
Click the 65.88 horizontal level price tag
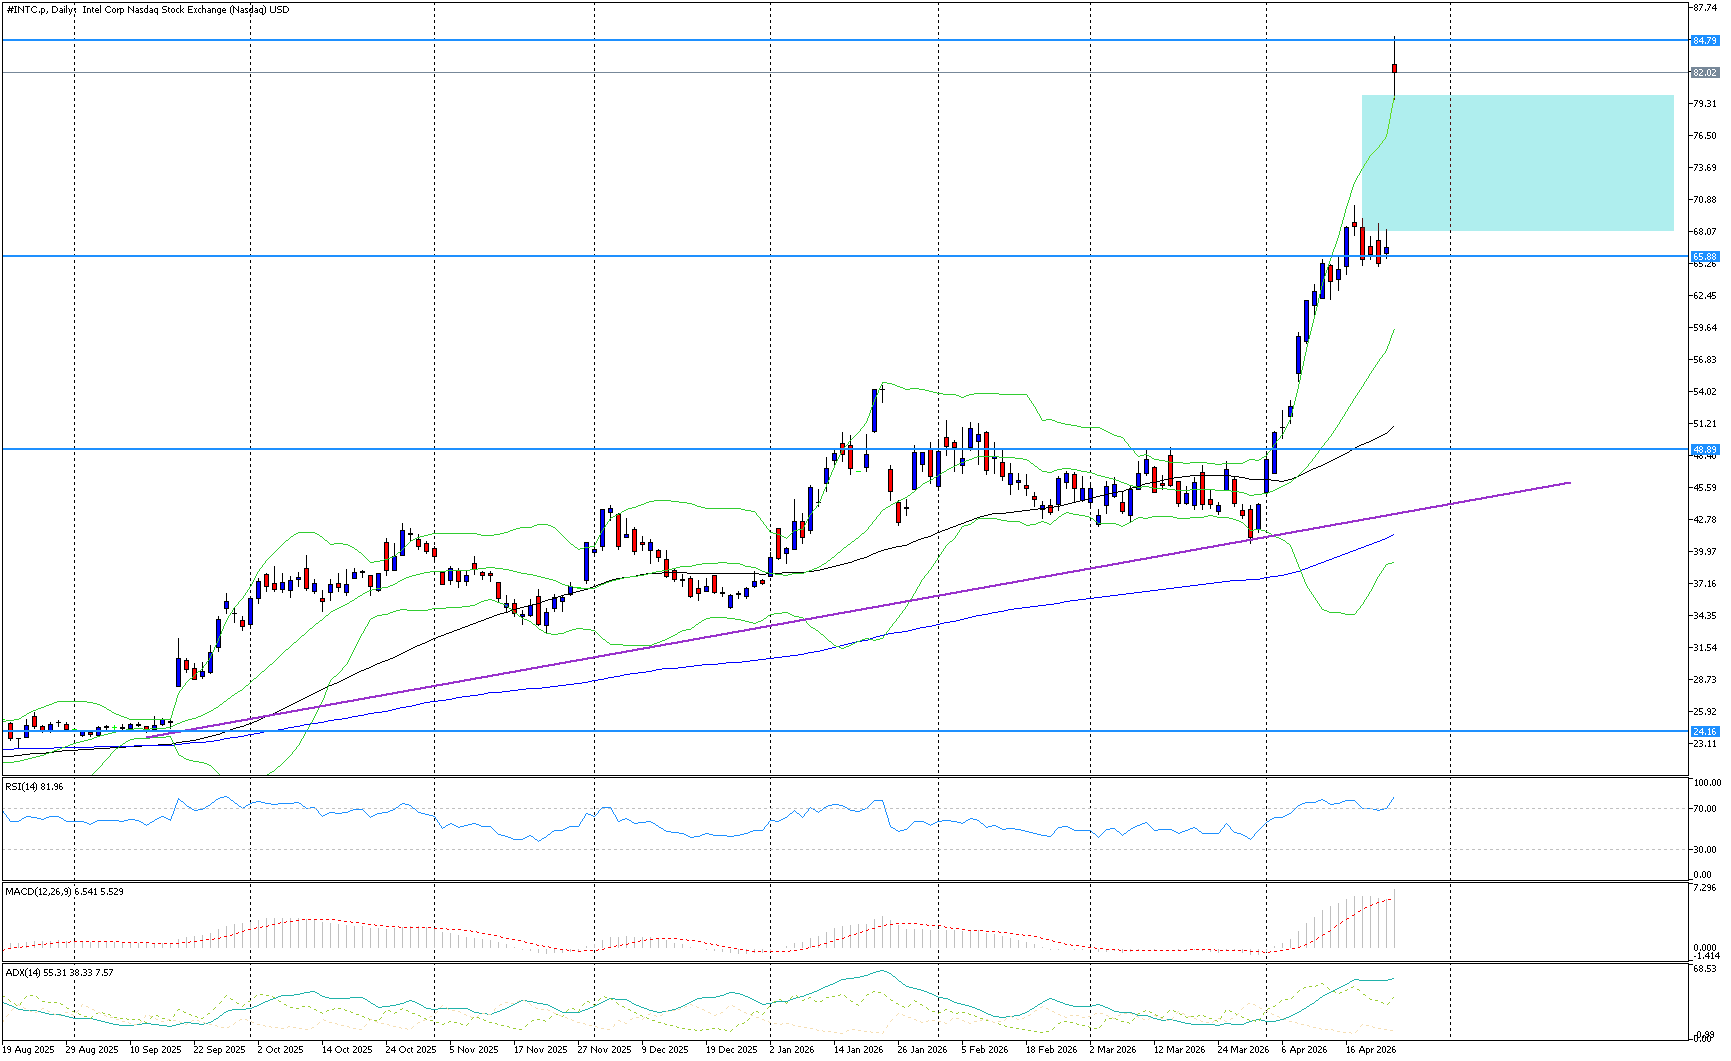coord(1704,257)
